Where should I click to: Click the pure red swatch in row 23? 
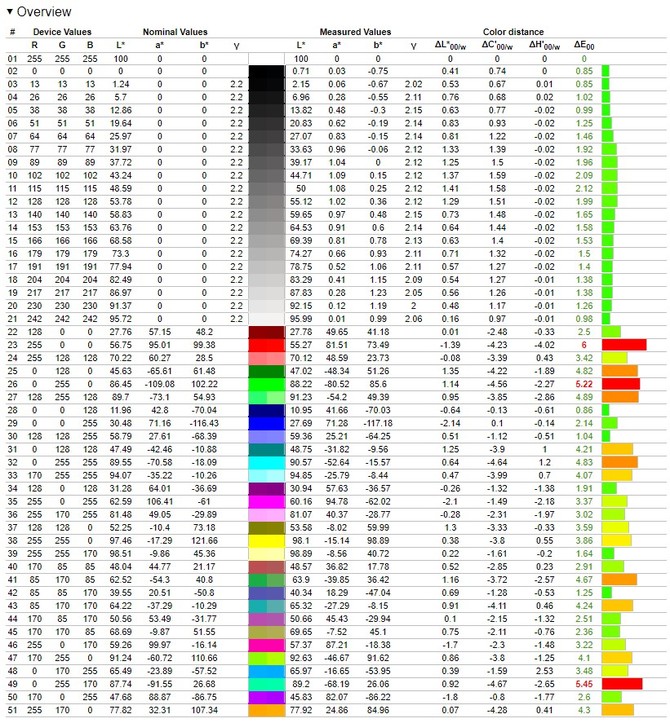point(267,345)
